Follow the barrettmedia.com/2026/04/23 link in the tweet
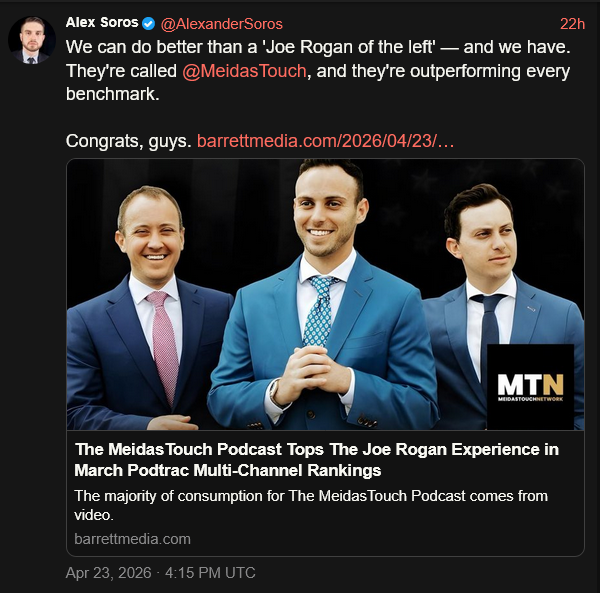The image size is (600, 593). click(326, 141)
